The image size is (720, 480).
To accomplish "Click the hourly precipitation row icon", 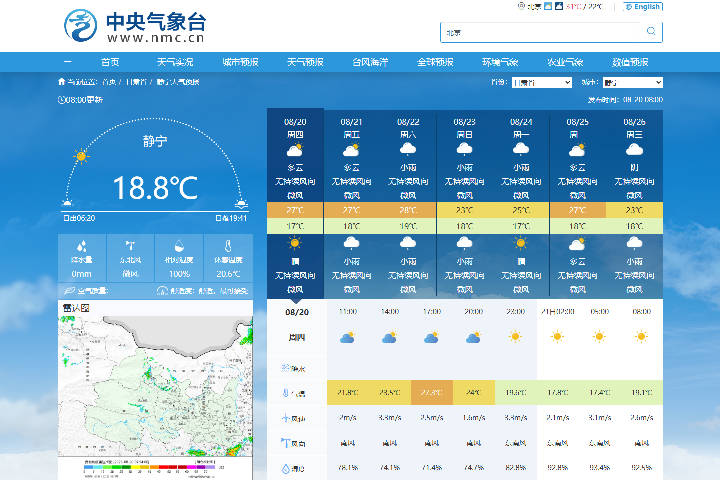I will point(285,368).
